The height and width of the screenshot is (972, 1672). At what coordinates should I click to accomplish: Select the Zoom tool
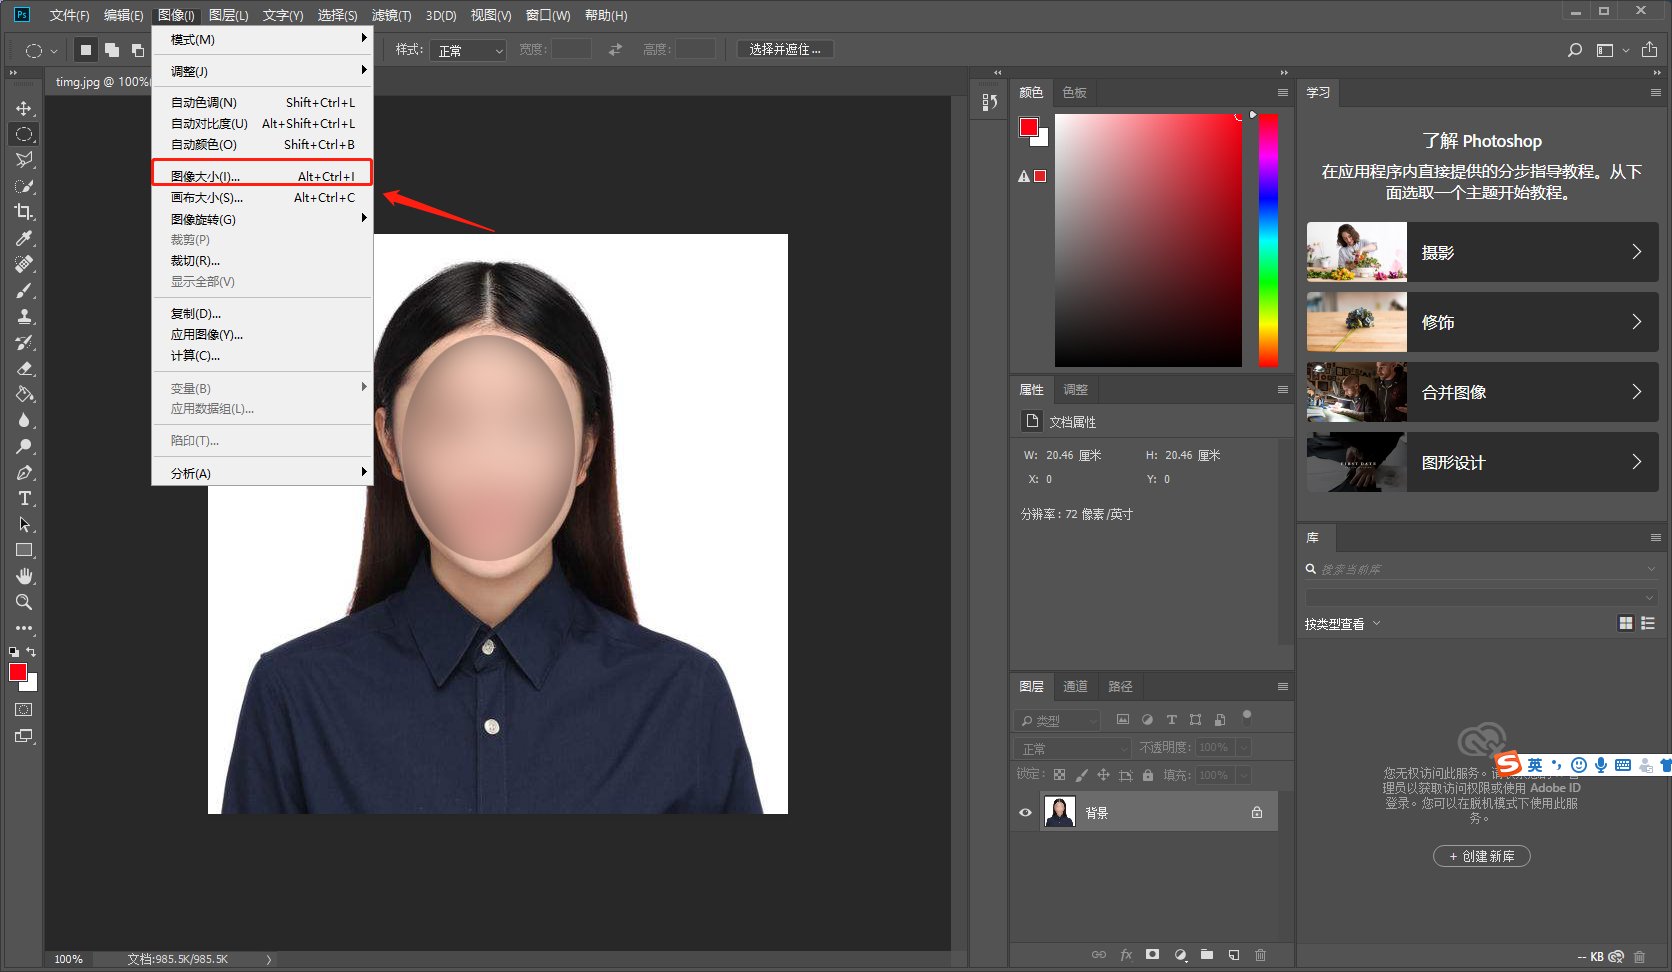pyautogui.click(x=24, y=602)
